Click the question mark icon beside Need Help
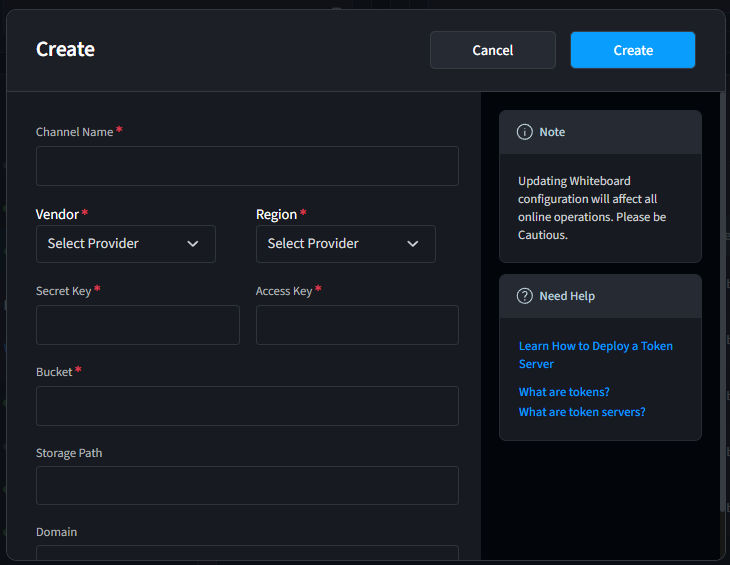The image size is (730, 565). tap(524, 296)
